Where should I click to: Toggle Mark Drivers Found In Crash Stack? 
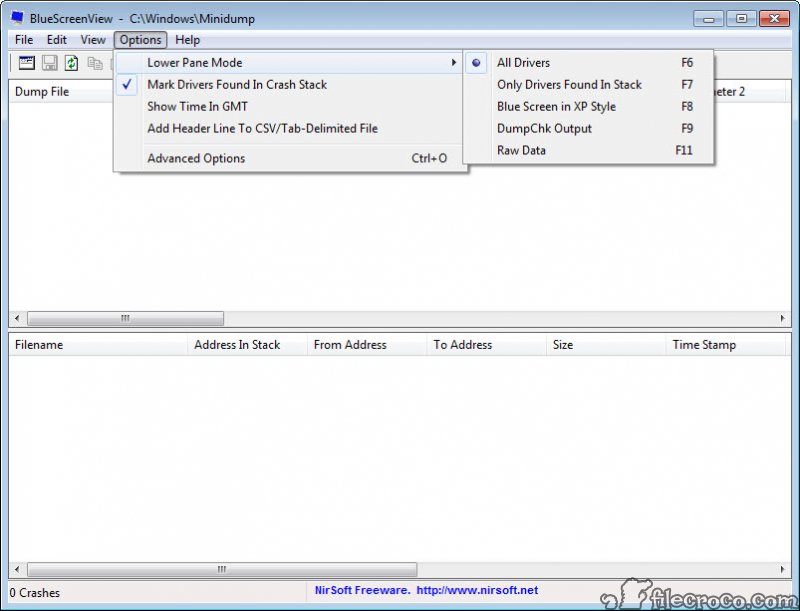tap(289, 85)
